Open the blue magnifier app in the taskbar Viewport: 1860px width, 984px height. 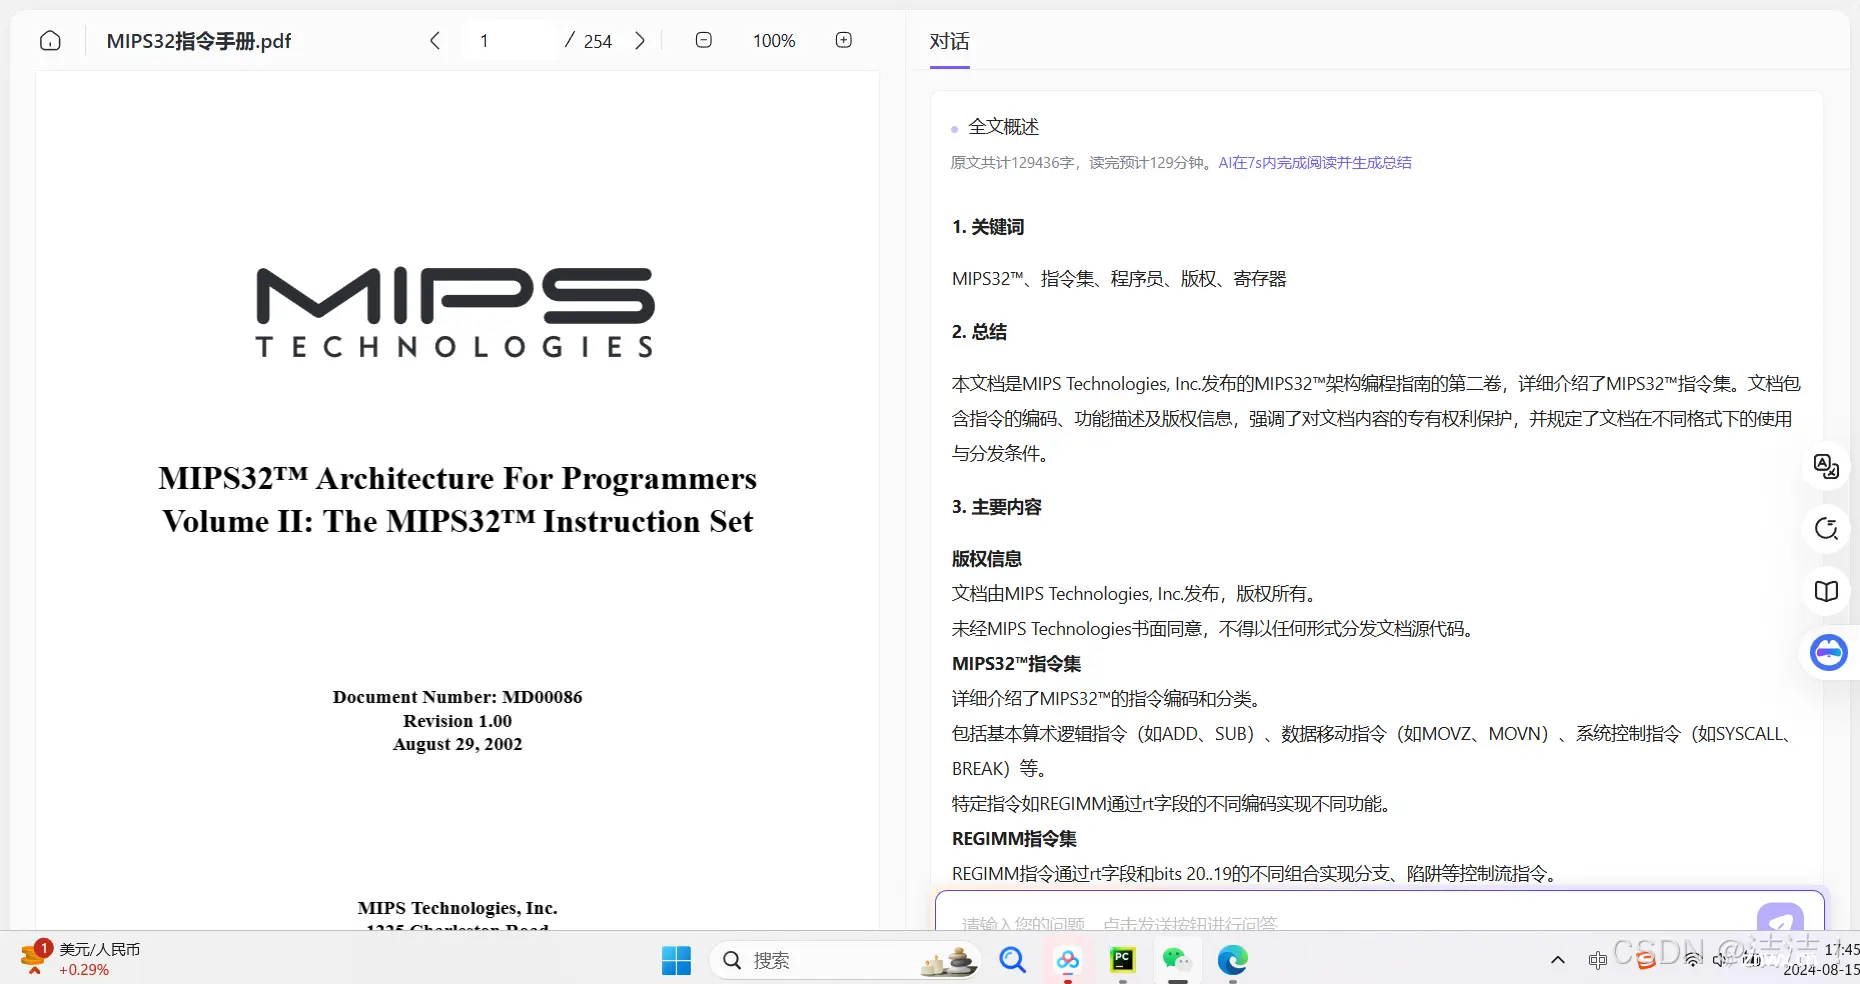[x=1013, y=960]
